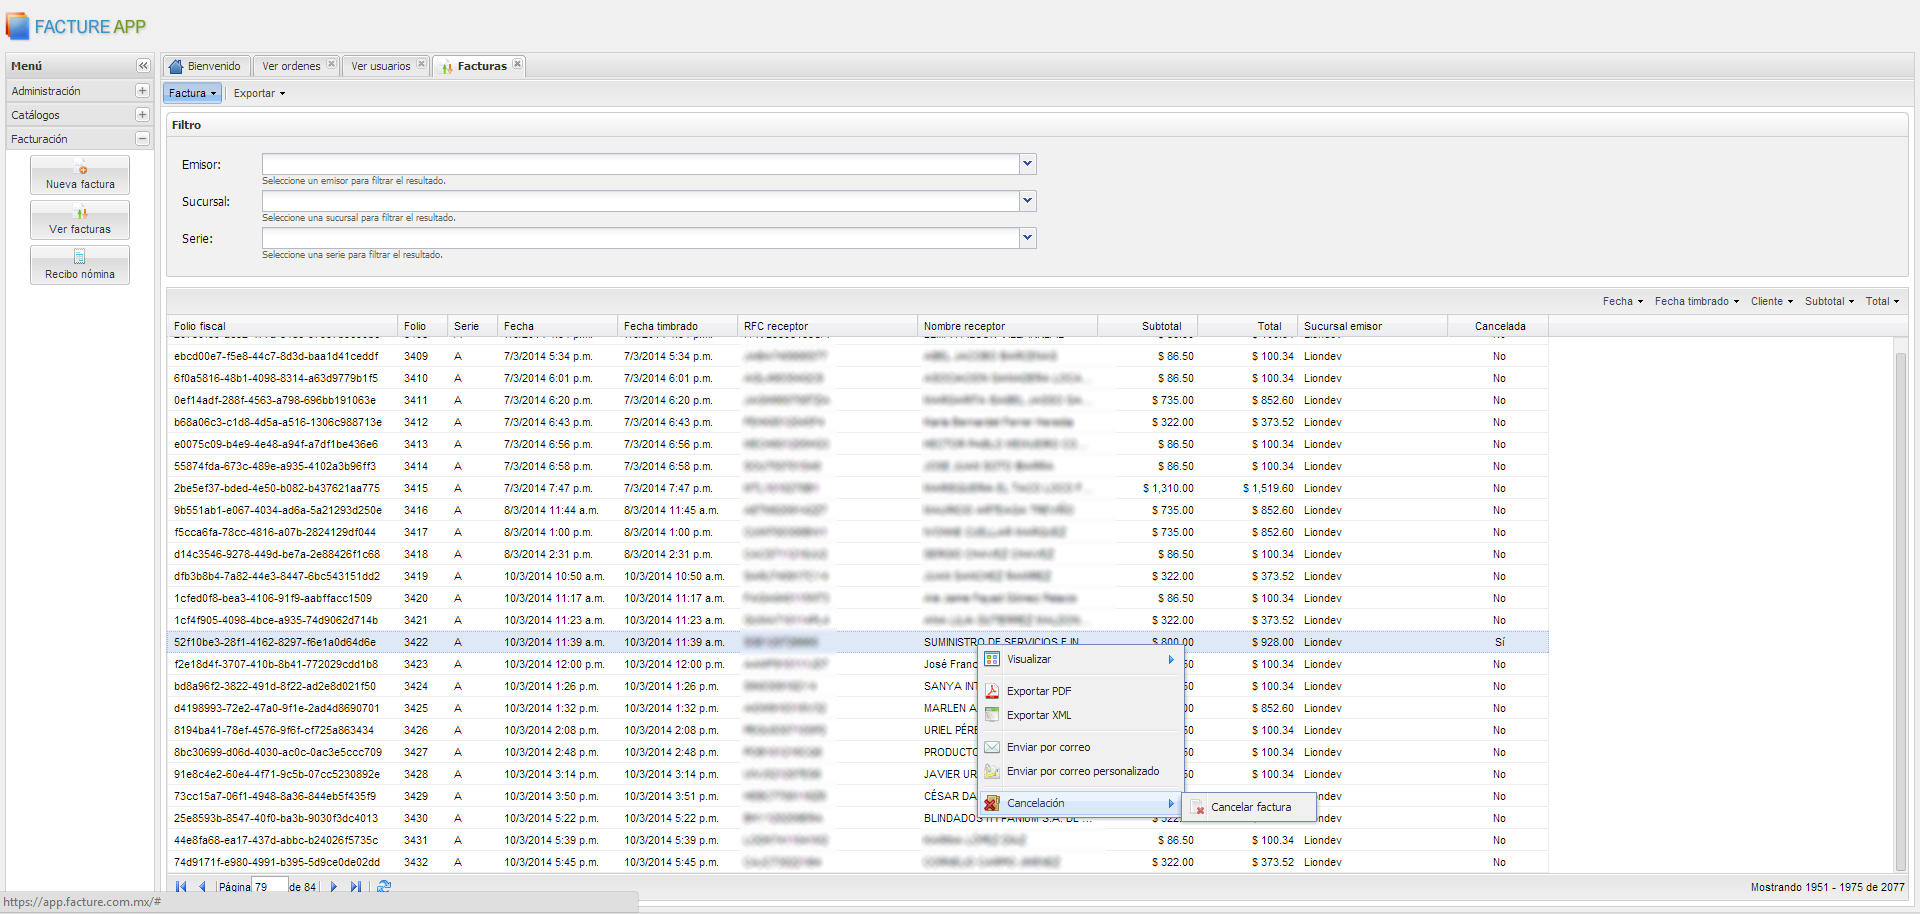
Task: Open the Exportar toolbar menu
Action: point(259,93)
